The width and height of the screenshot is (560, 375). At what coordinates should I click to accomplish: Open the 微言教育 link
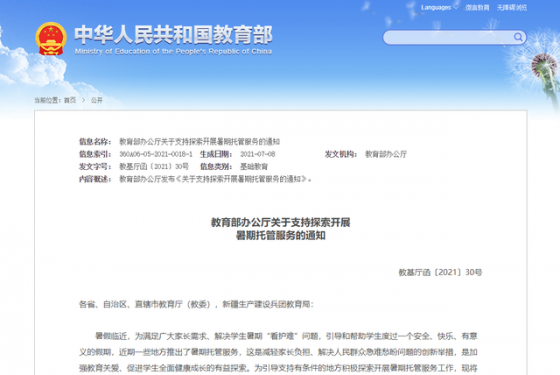tap(477, 8)
